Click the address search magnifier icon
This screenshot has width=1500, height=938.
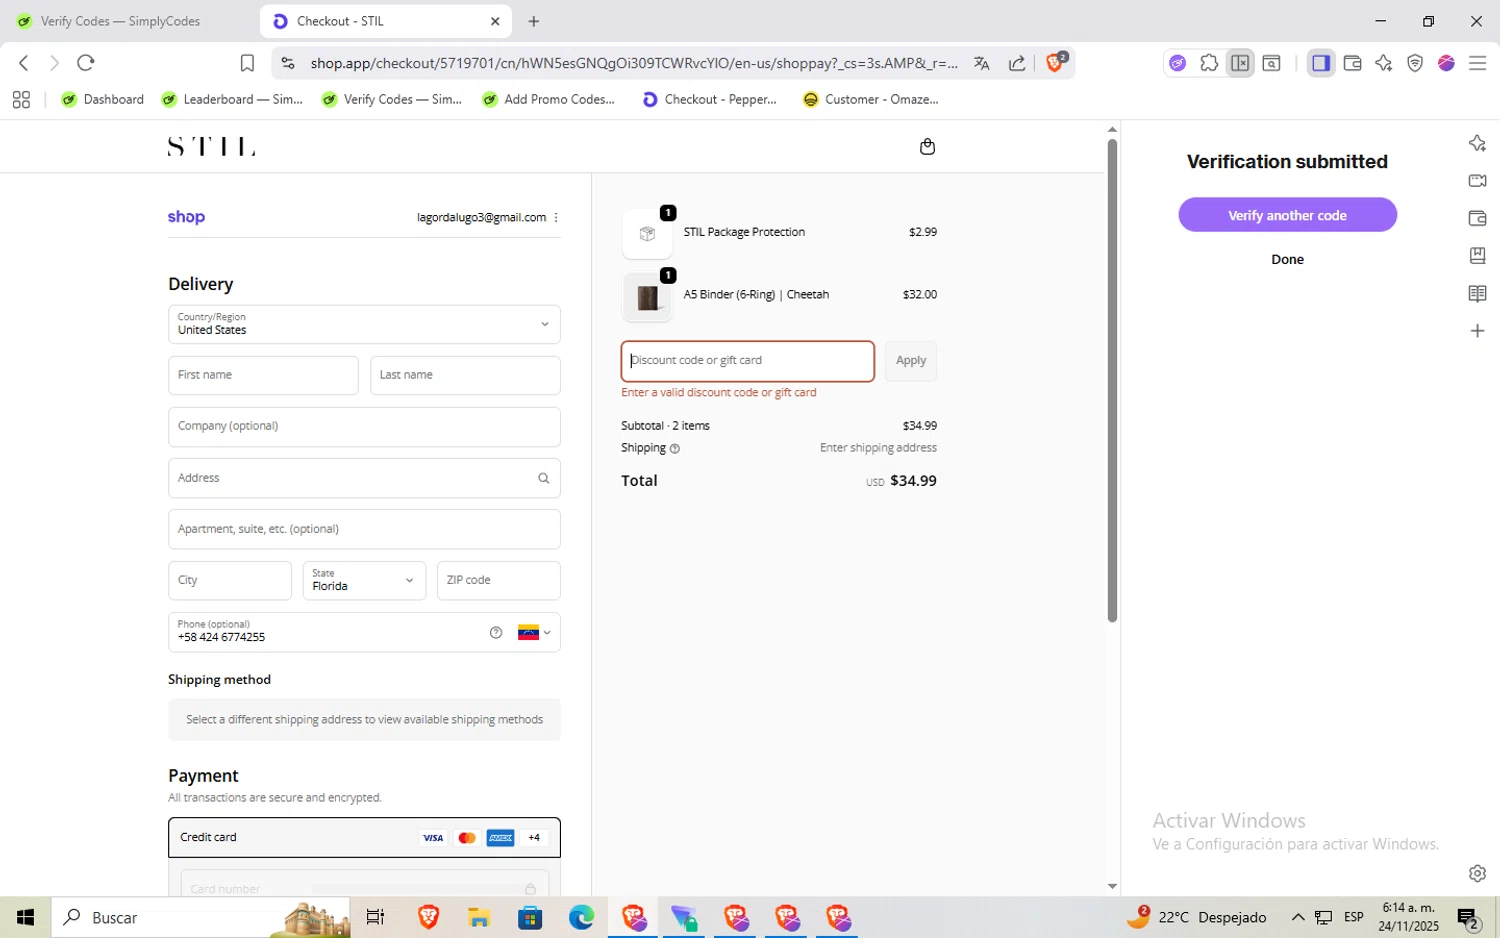[x=544, y=478]
